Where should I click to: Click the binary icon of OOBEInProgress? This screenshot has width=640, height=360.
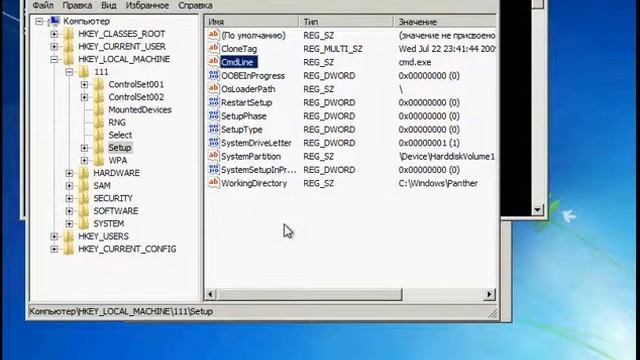(x=213, y=76)
